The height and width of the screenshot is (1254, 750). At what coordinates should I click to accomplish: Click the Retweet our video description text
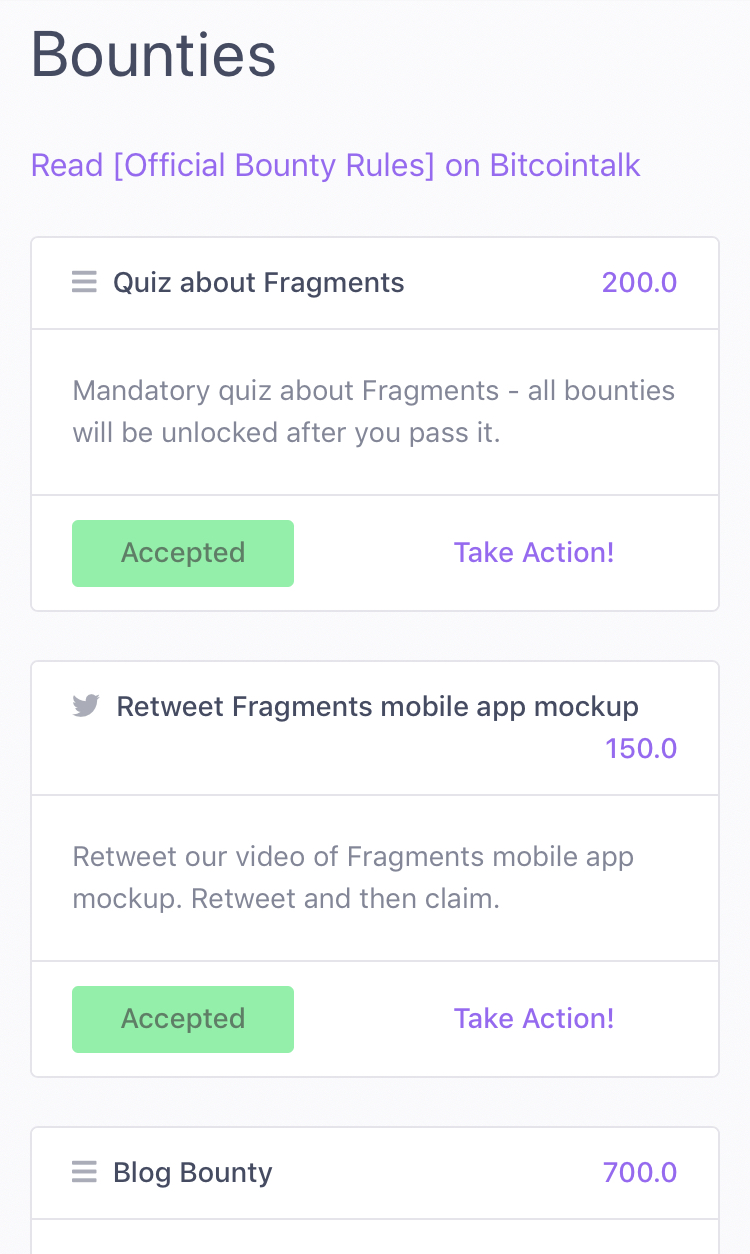coord(353,877)
